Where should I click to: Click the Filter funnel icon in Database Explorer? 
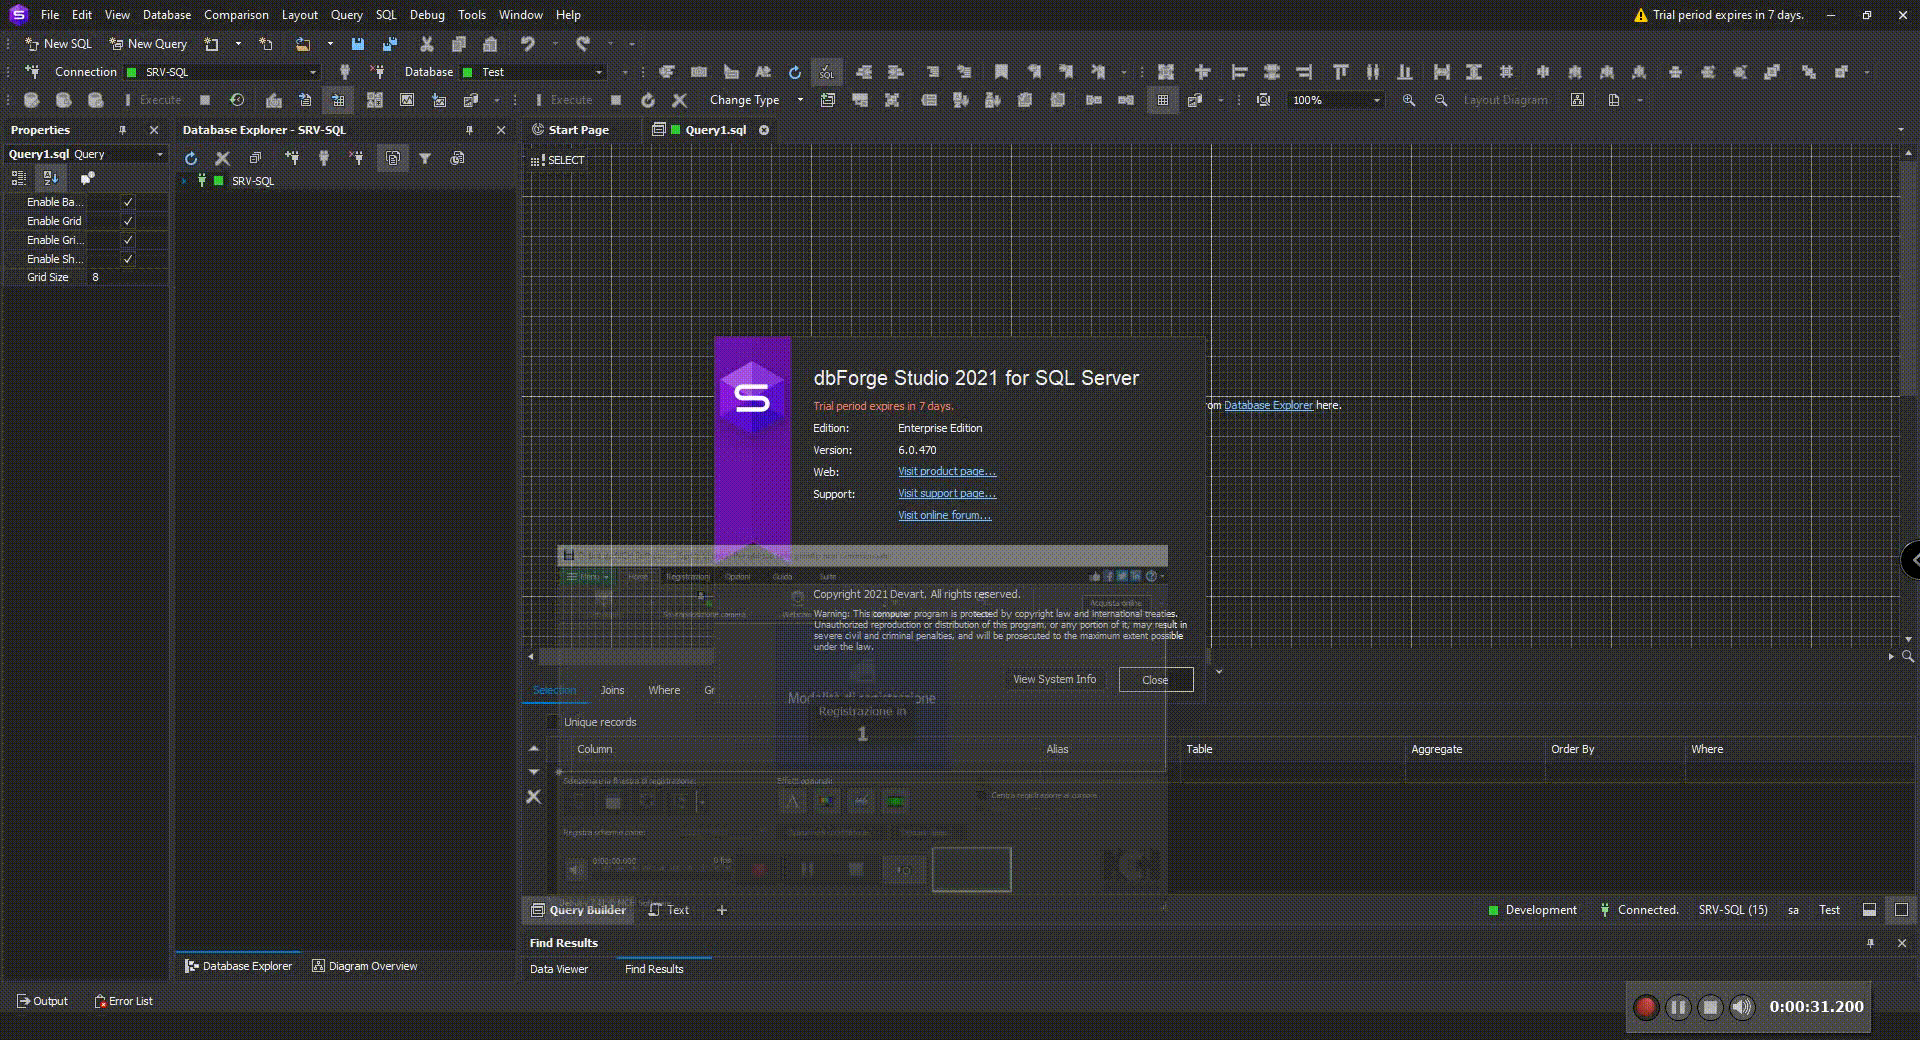click(x=425, y=158)
